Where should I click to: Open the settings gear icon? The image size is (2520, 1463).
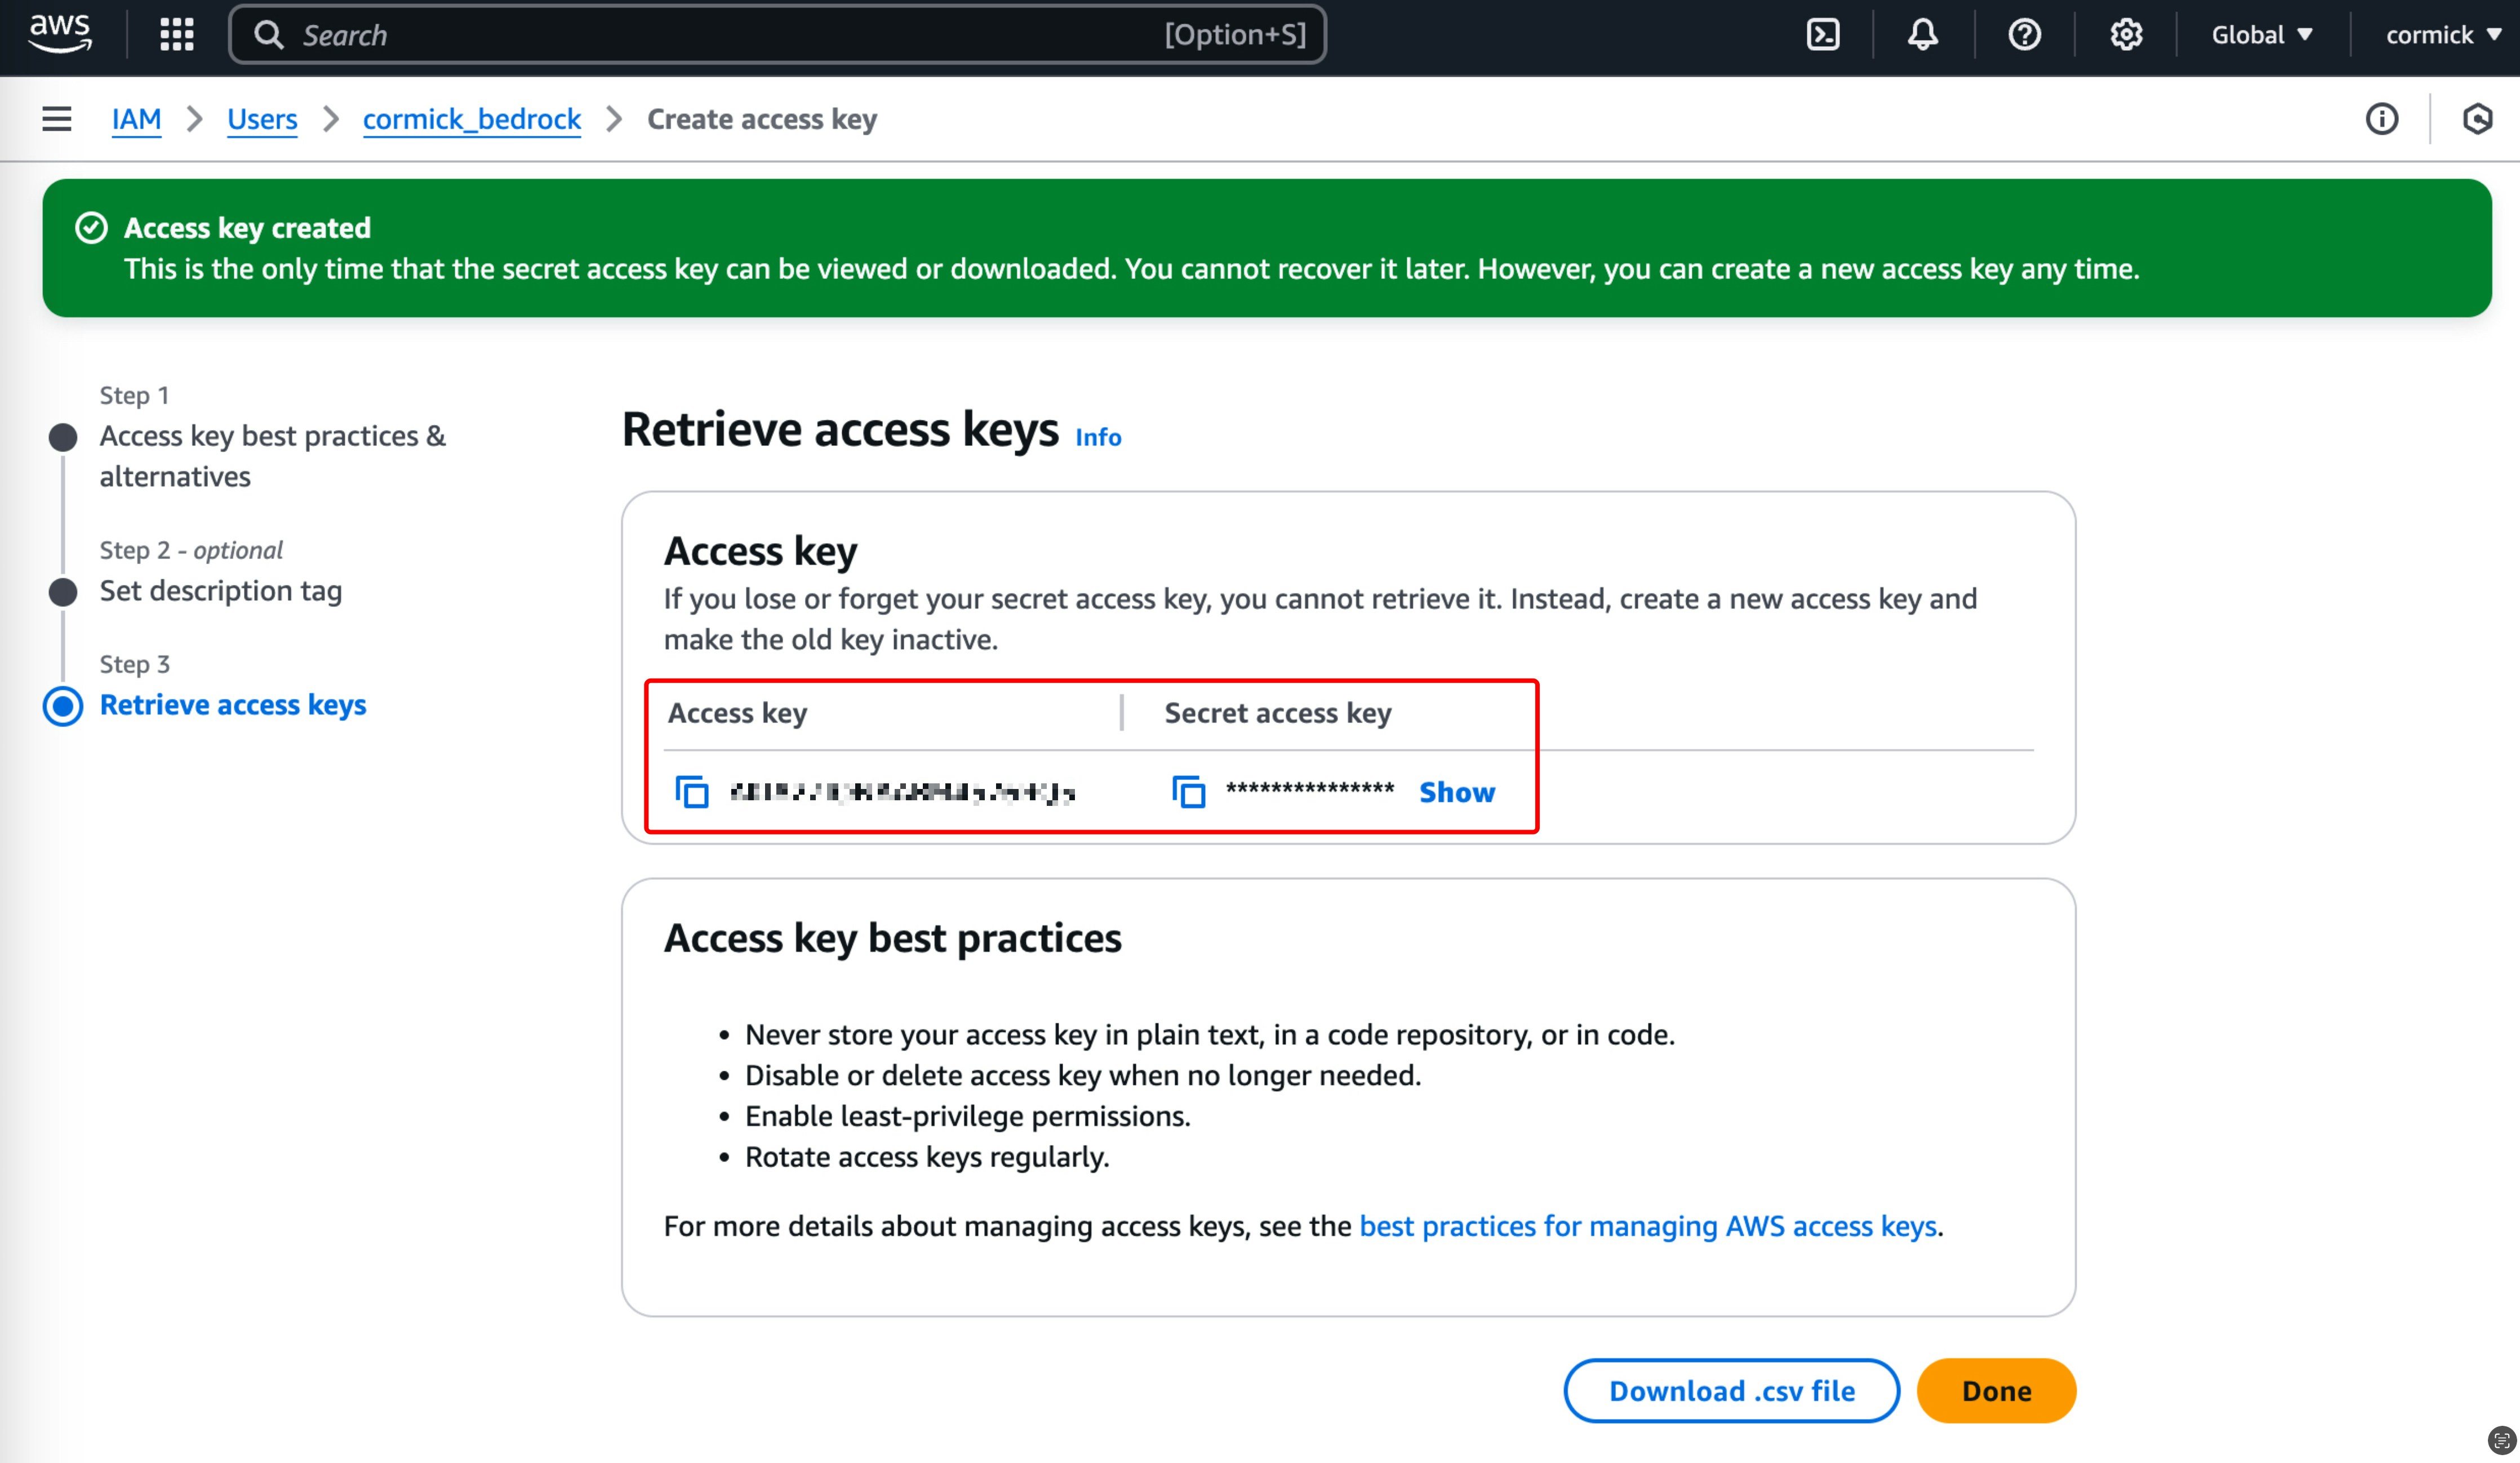2125,34
